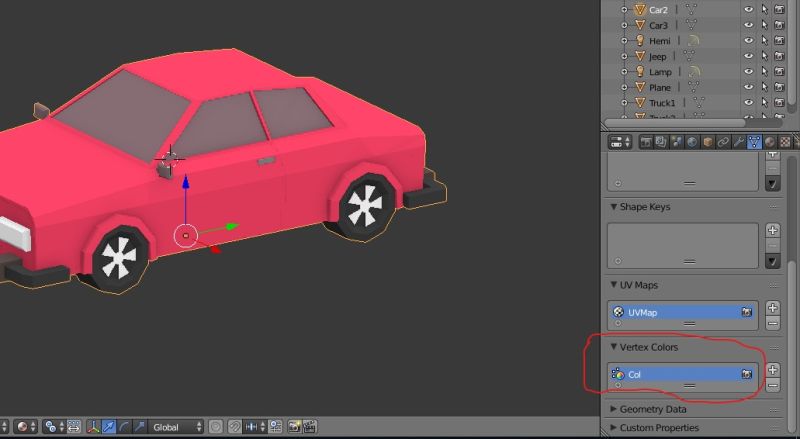
Task: Switch to the Modifiers wrench tab
Action: click(x=738, y=142)
